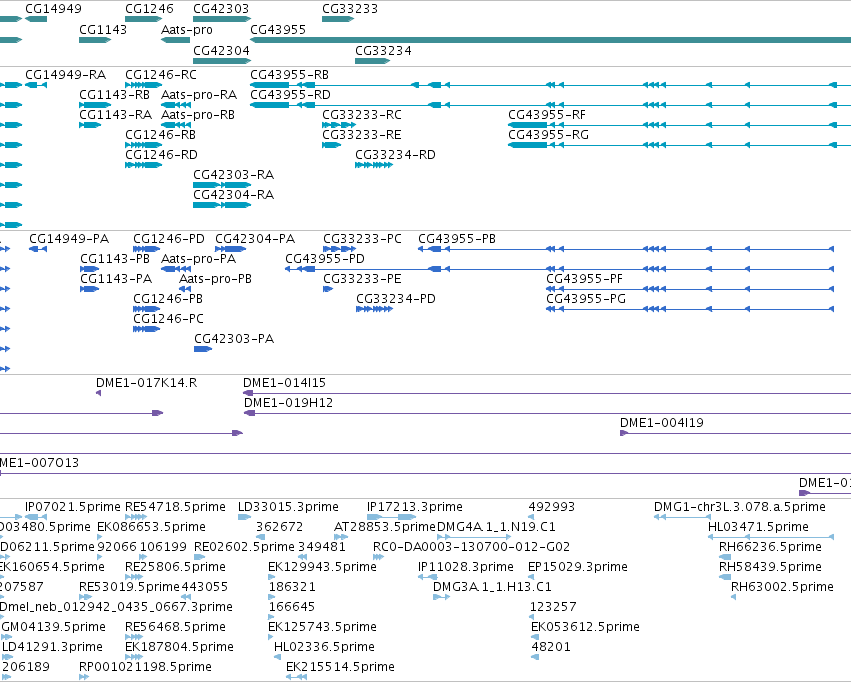Click EST RP001021198.5prime label
Viewport: 851px width, 682px height.
click(x=145, y=667)
